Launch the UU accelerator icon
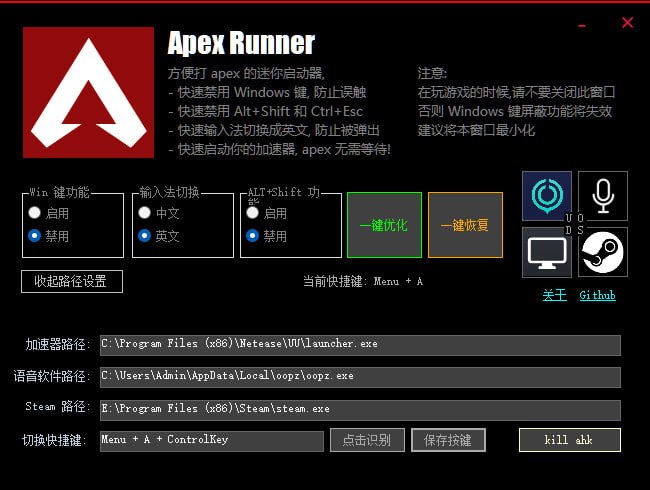650x490 pixels. [x=547, y=196]
